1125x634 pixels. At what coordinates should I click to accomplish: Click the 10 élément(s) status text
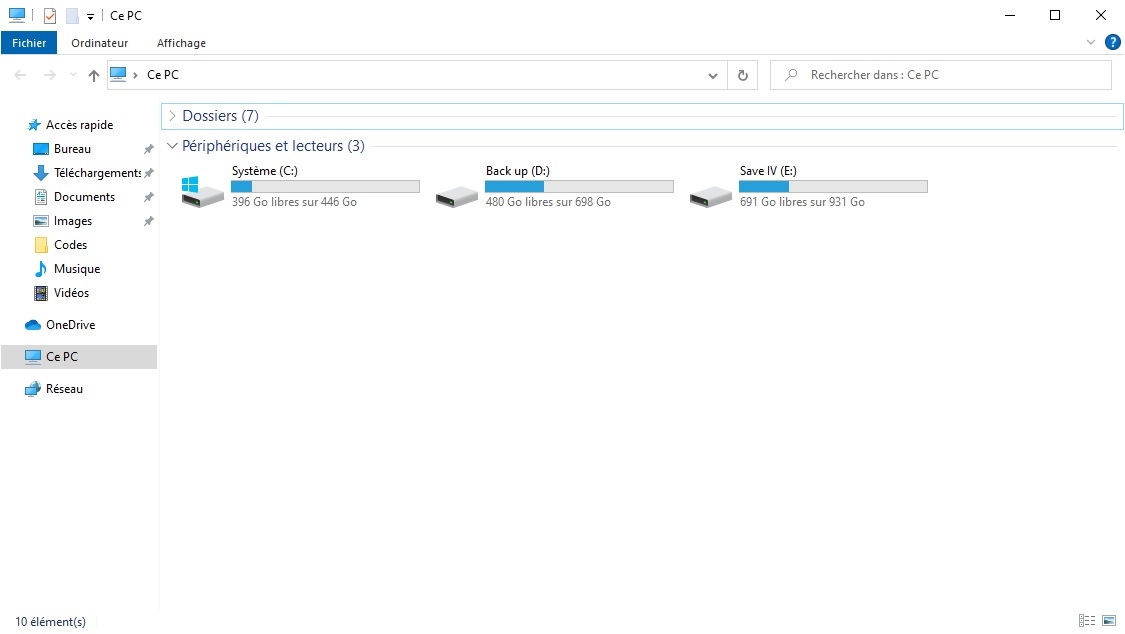[x=50, y=622]
